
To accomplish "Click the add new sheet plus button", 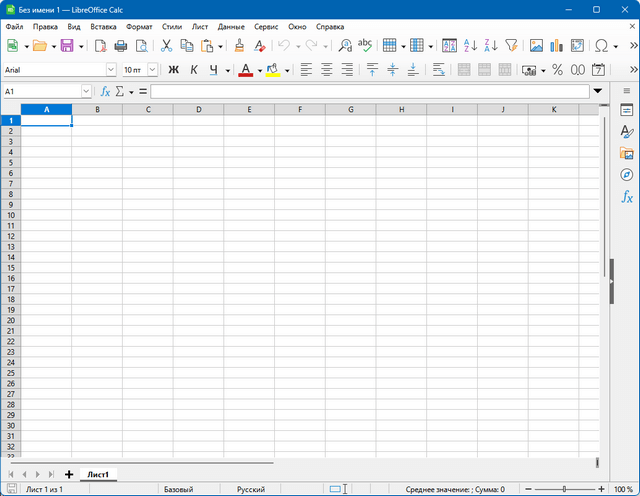I will pos(69,474).
